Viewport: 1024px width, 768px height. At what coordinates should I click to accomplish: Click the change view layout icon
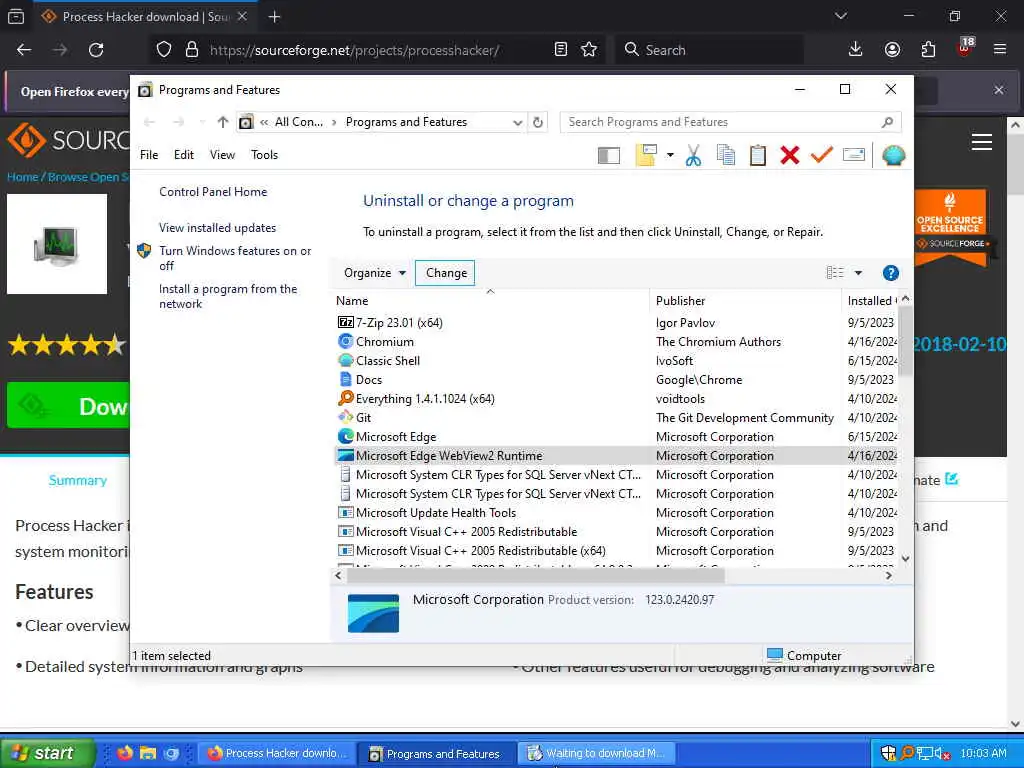click(835, 272)
